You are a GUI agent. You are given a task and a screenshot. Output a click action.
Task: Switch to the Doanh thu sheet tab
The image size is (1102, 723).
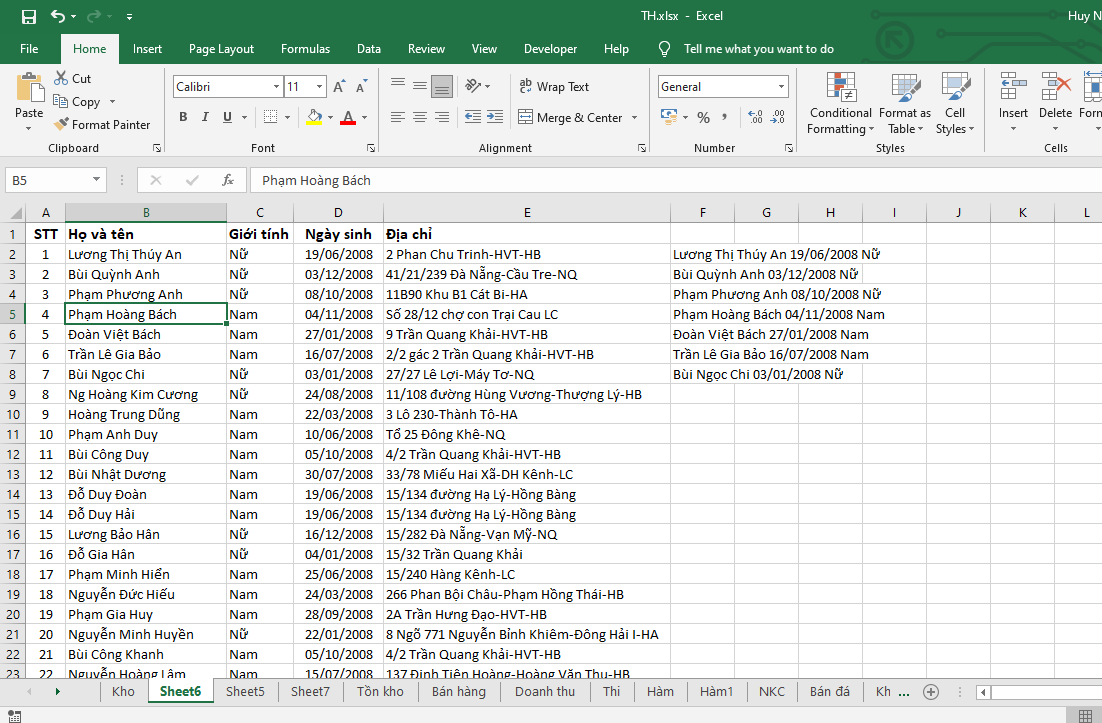point(544,692)
